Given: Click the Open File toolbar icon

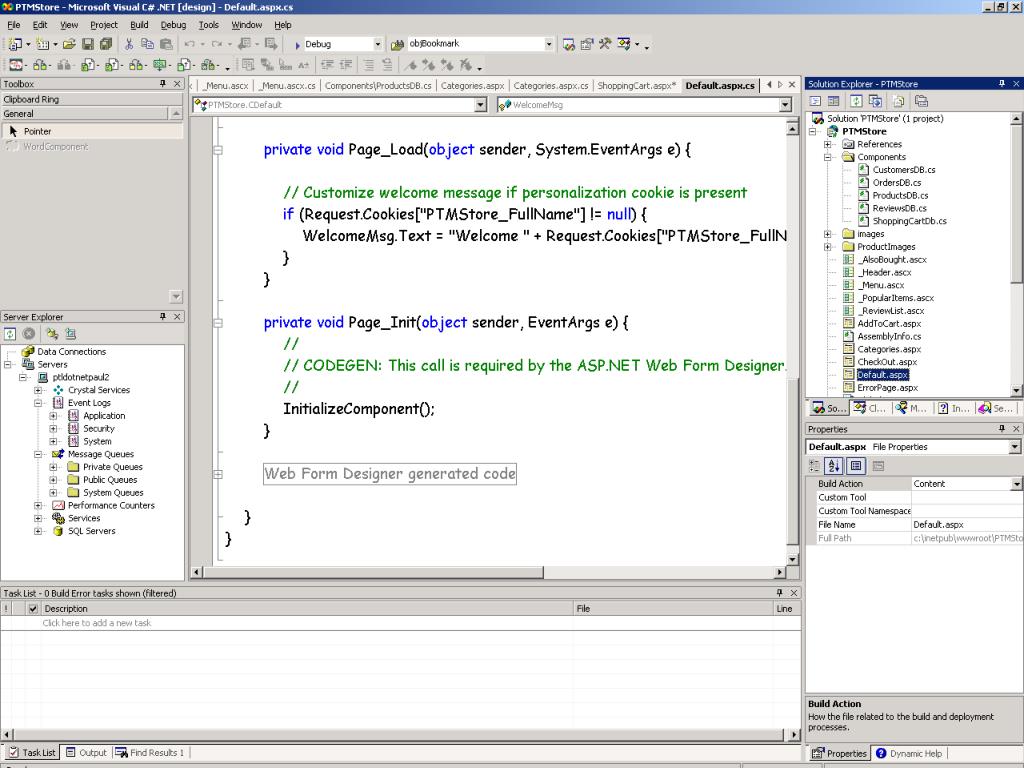Looking at the screenshot, I should coord(69,44).
